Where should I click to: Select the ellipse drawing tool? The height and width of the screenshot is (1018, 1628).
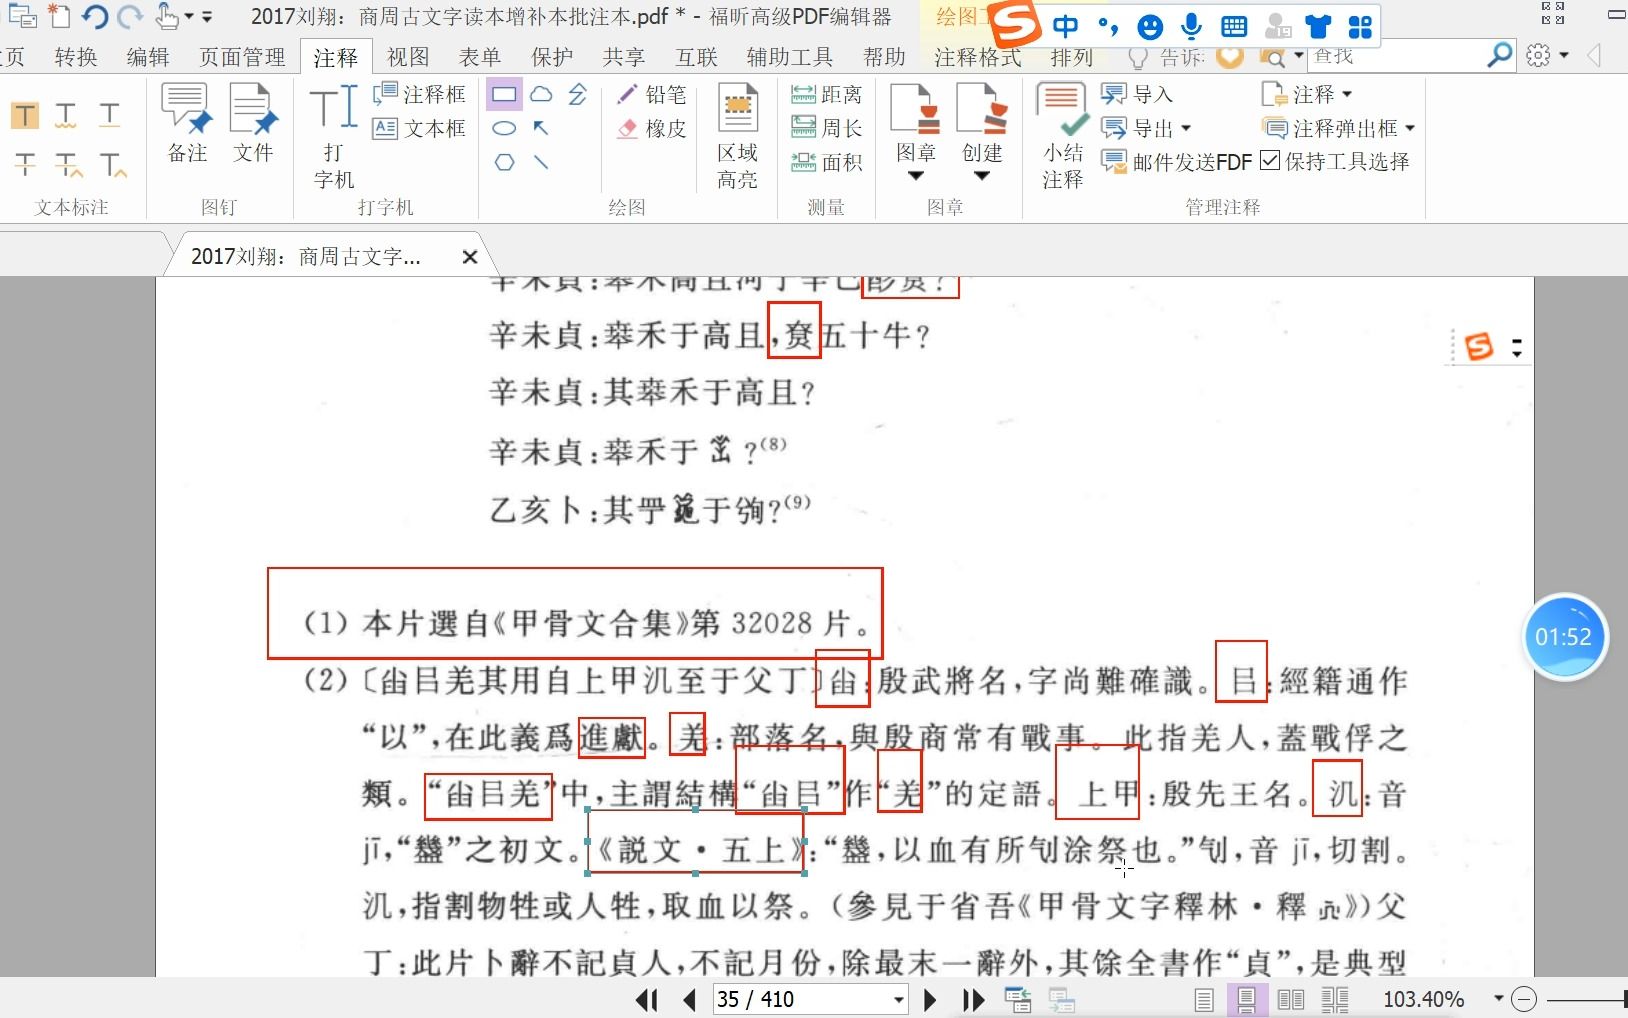[505, 128]
